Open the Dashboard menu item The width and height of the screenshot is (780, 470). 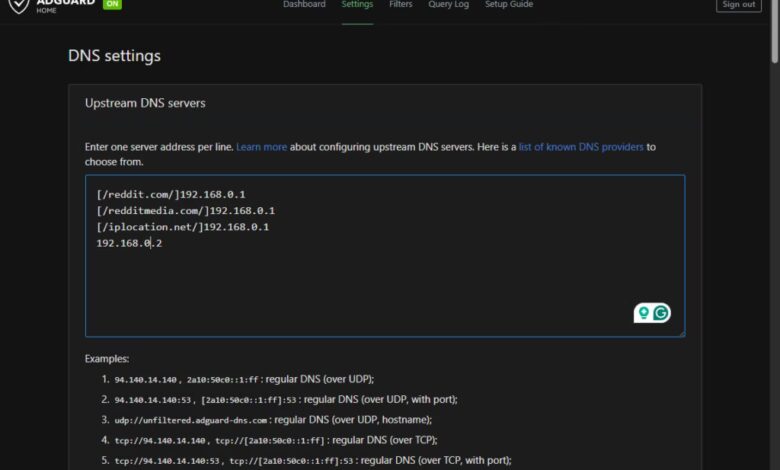(304, 4)
